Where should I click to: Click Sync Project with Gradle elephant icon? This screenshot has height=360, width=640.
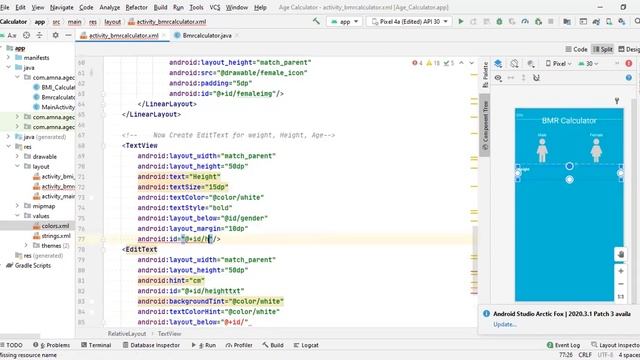click(x=596, y=22)
